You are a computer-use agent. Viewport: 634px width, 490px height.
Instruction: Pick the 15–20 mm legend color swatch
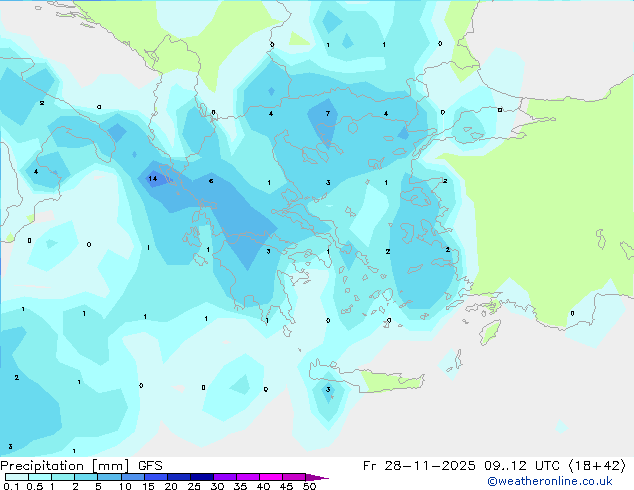point(156,477)
